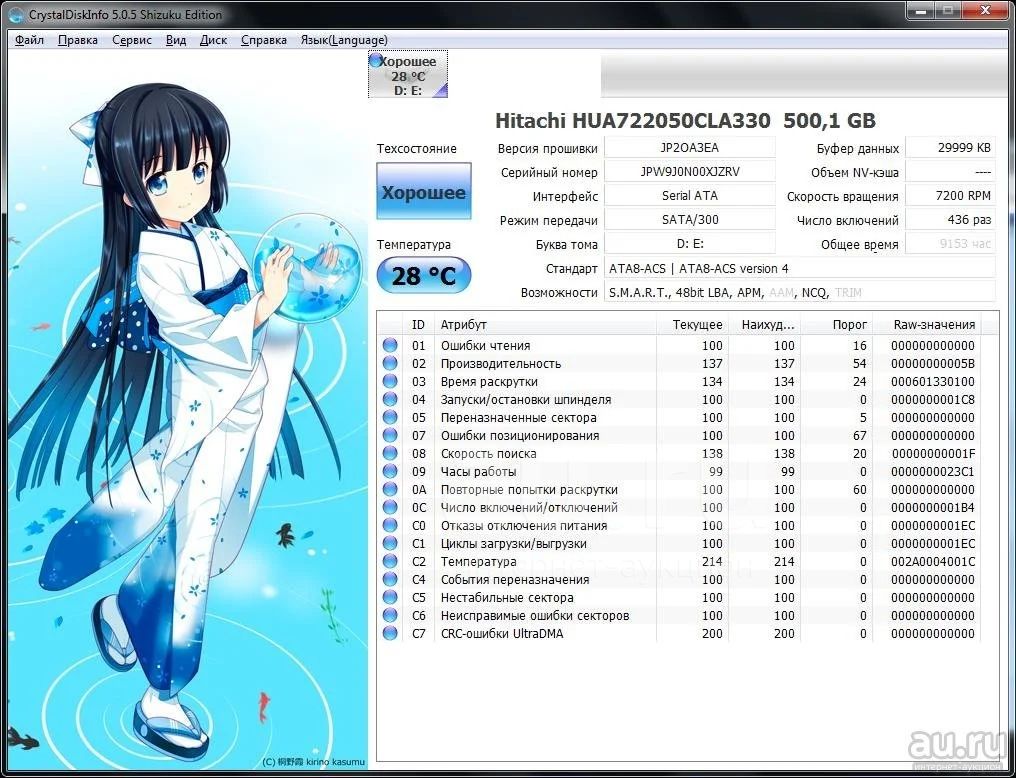The height and width of the screenshot is (778, 1016).
Task: Select the D: E: disk tab at top
Action: tap(408, 75)
